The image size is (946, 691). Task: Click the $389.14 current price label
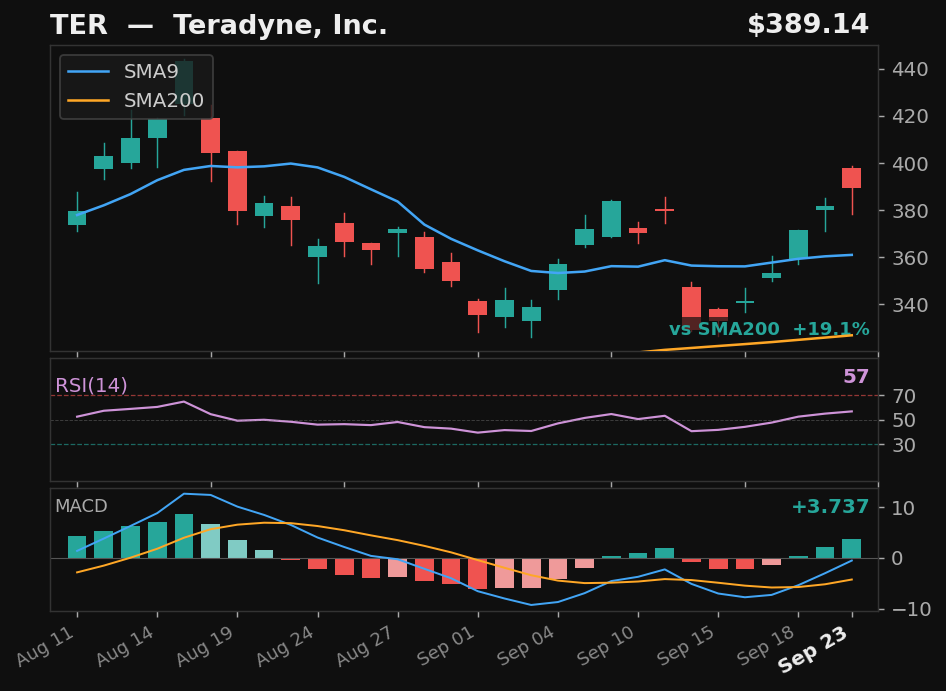808,25
